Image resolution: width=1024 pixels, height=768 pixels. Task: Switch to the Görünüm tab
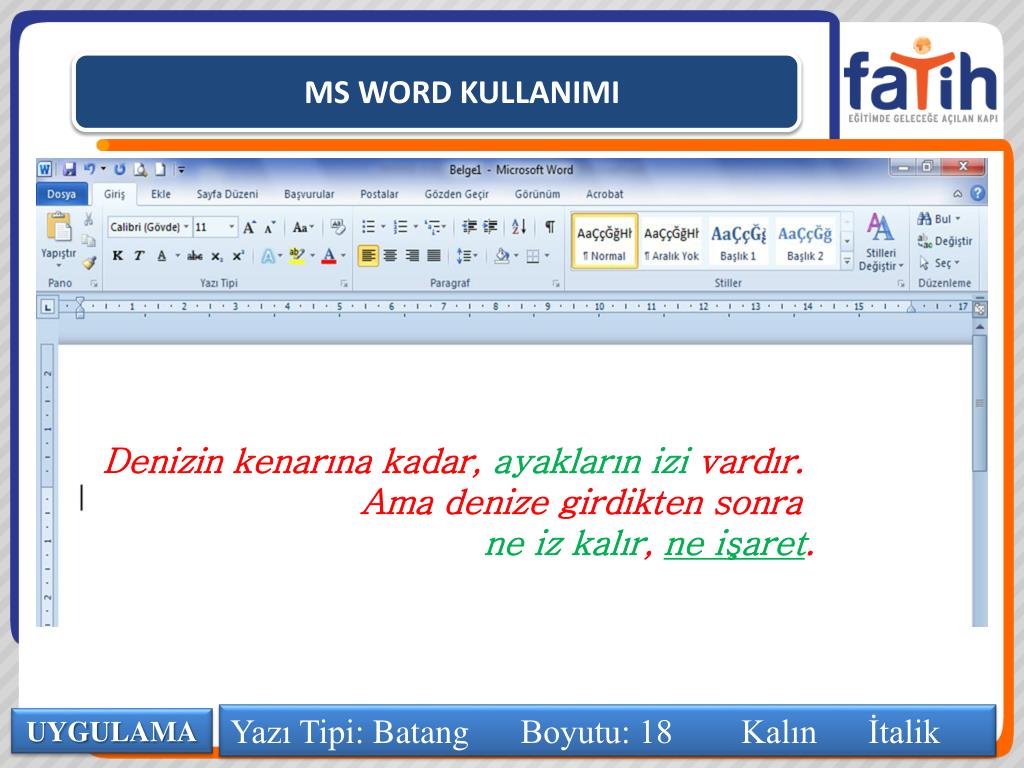coord(537,194)
